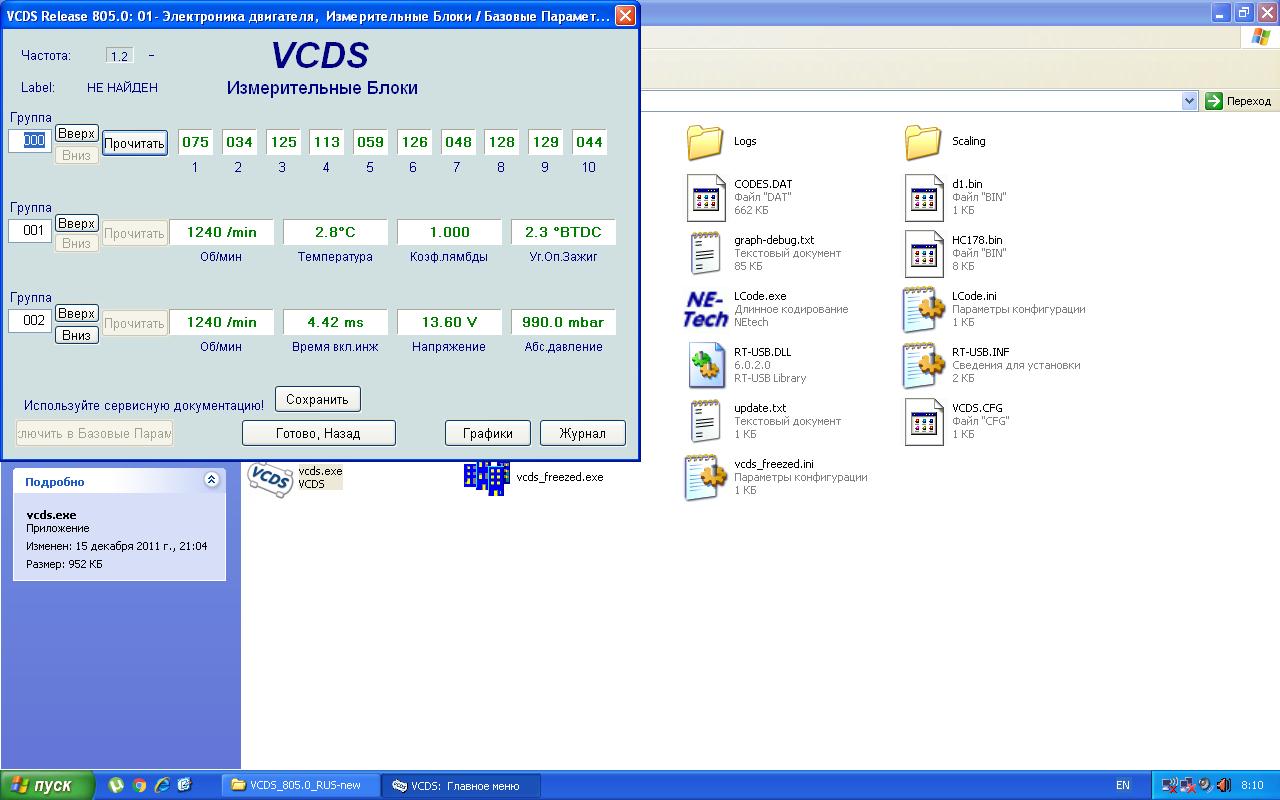Open the Logs folder
The image size is (1280, 800).
point(705,142)
